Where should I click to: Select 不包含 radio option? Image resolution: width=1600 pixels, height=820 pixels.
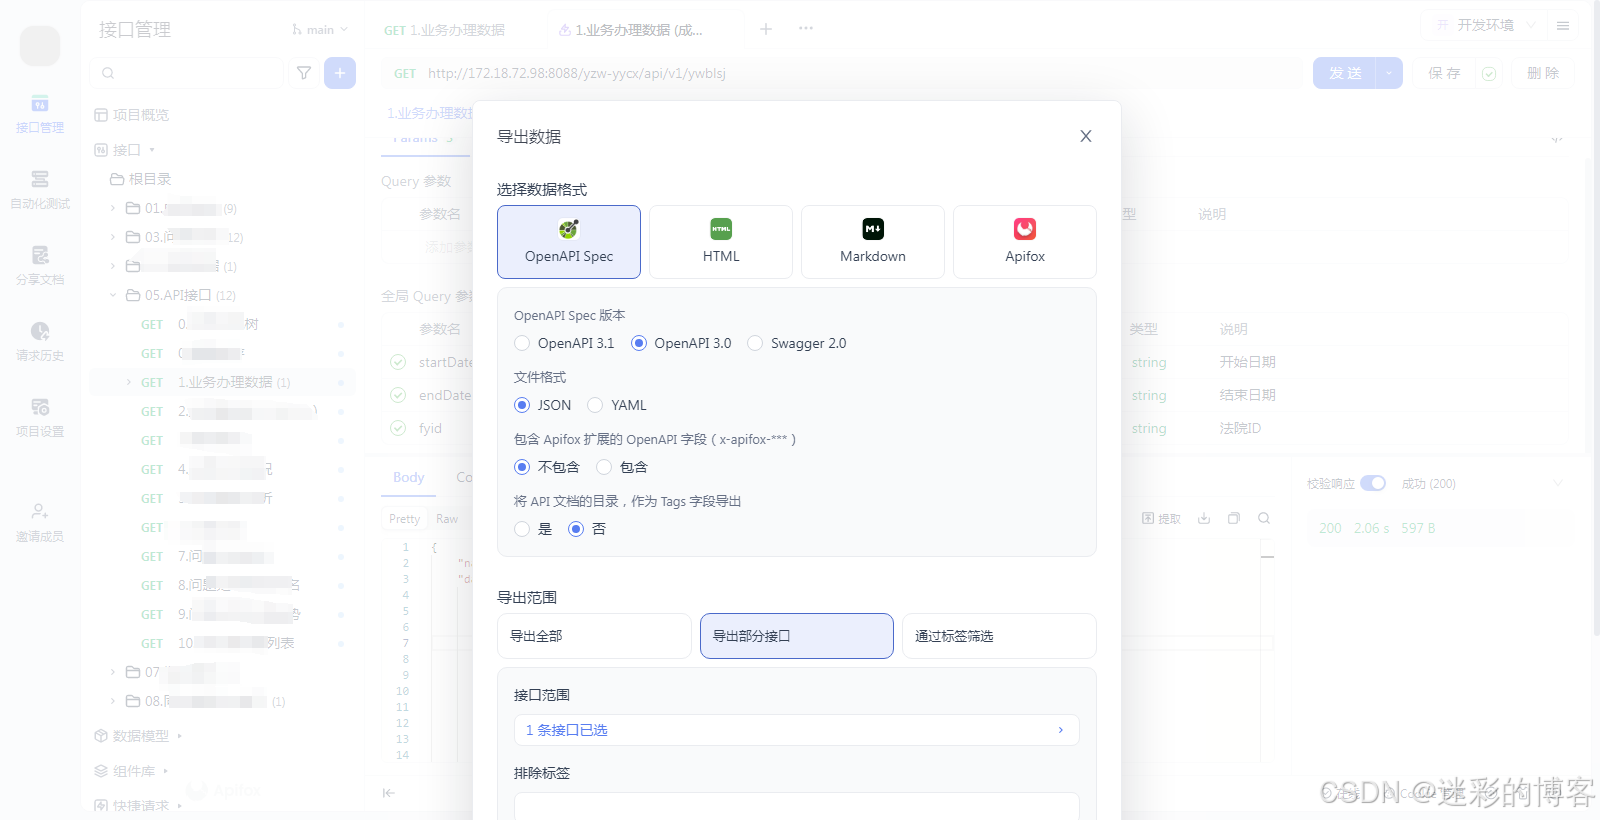point(522,467)
